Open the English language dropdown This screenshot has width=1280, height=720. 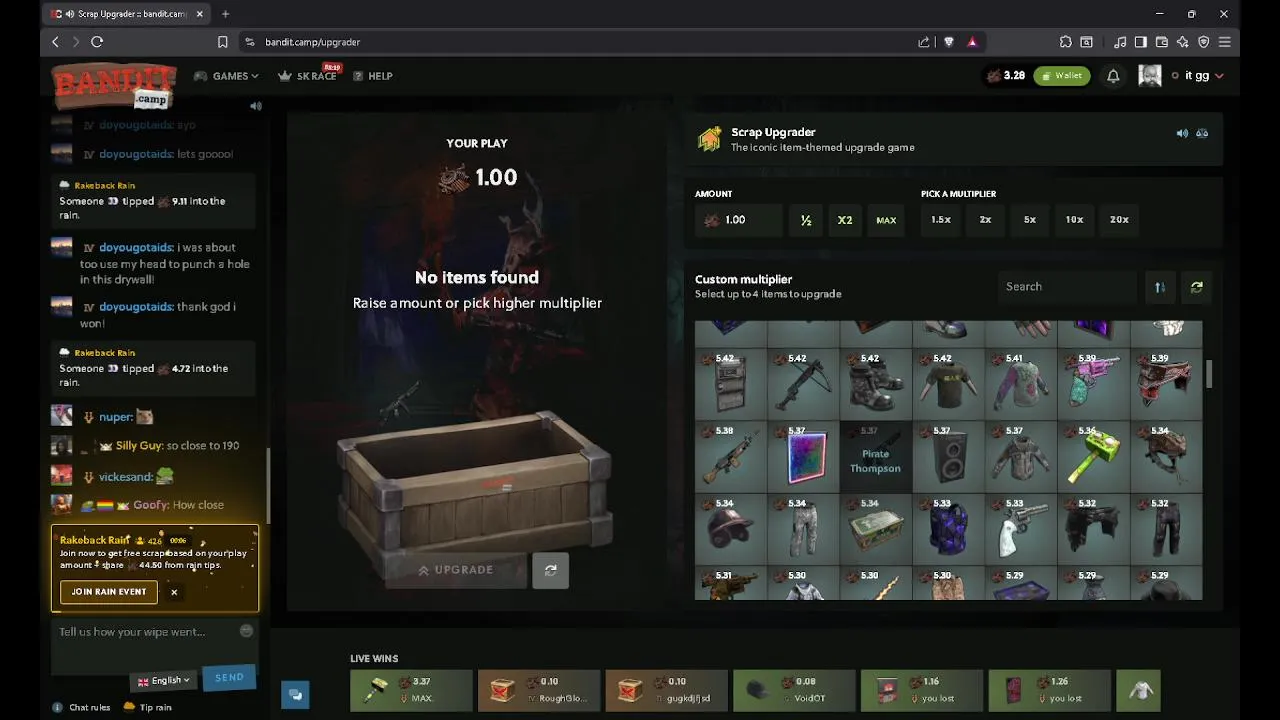[163, 680]
